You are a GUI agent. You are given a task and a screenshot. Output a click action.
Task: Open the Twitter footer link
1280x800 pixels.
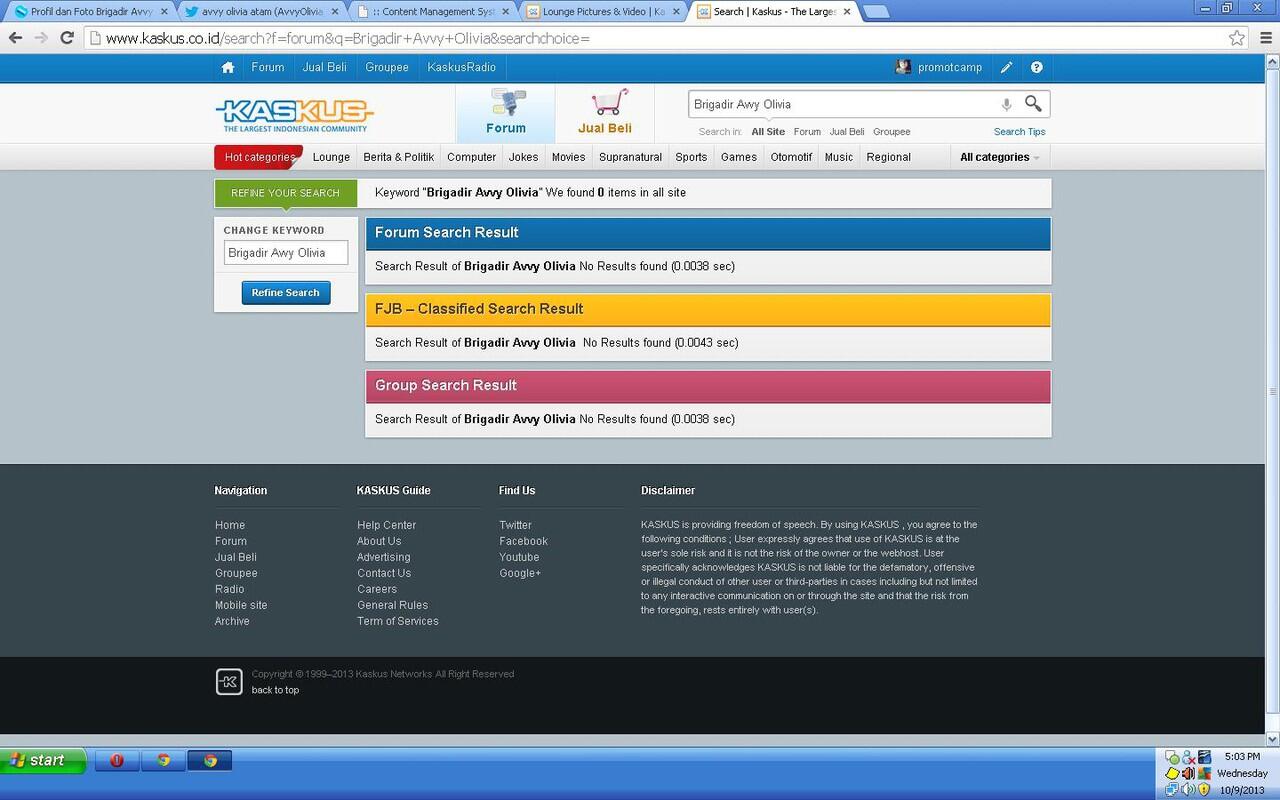pos(516,525)
